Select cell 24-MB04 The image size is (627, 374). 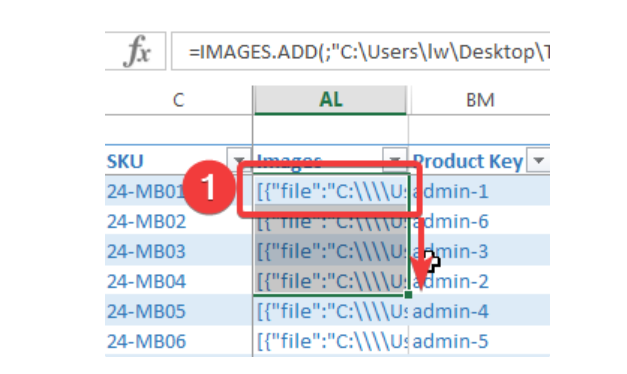(179, 281)
